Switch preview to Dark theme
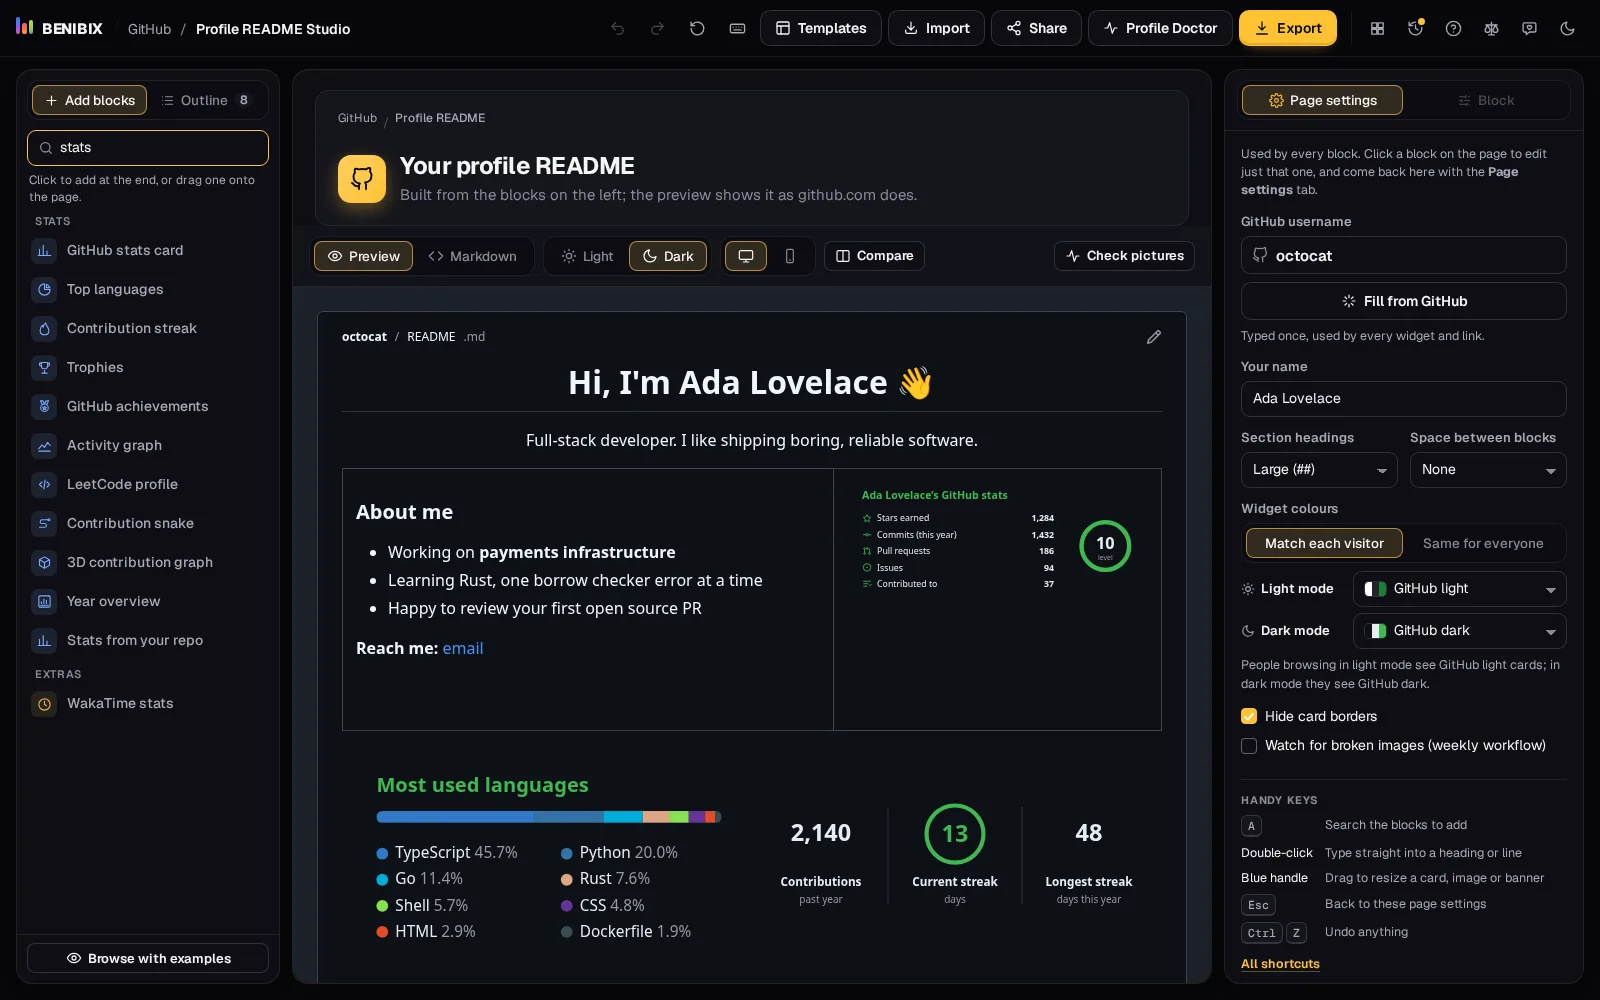Screen dimensions: 1600x1000 pyautogui.click(x=668, y=256)
